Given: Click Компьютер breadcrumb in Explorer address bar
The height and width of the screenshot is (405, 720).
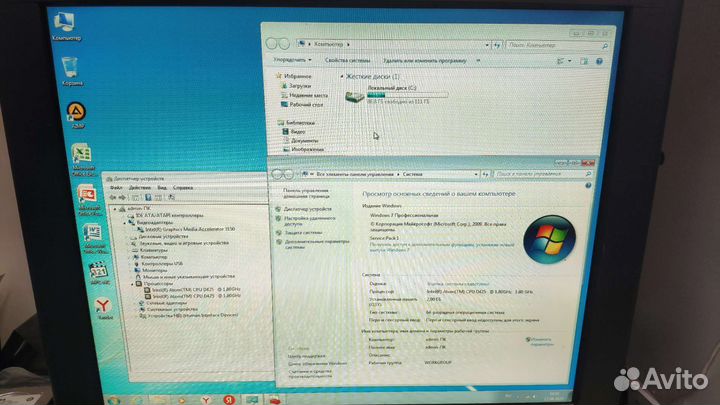Looking at the screenshot, I should [x=328, y=45].
